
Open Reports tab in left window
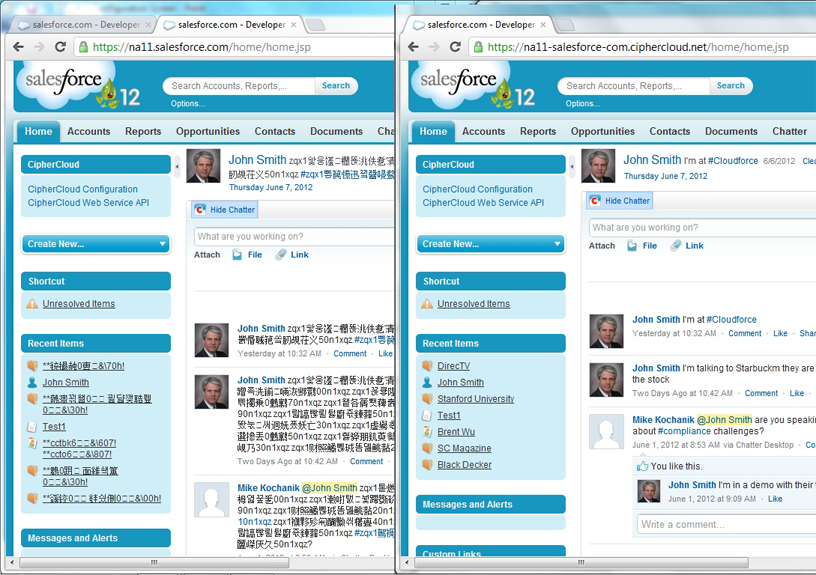(x=143, y=131)
